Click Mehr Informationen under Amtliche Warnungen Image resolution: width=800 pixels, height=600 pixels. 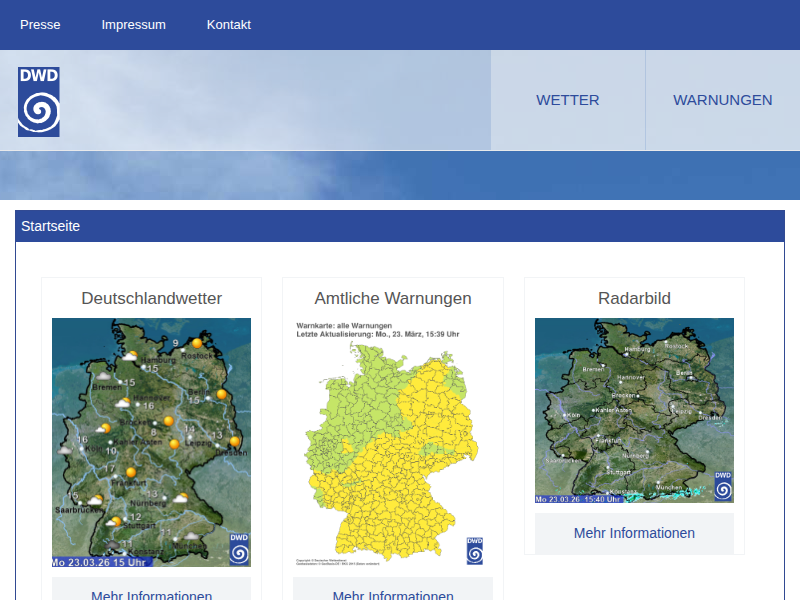click(393, 596)
